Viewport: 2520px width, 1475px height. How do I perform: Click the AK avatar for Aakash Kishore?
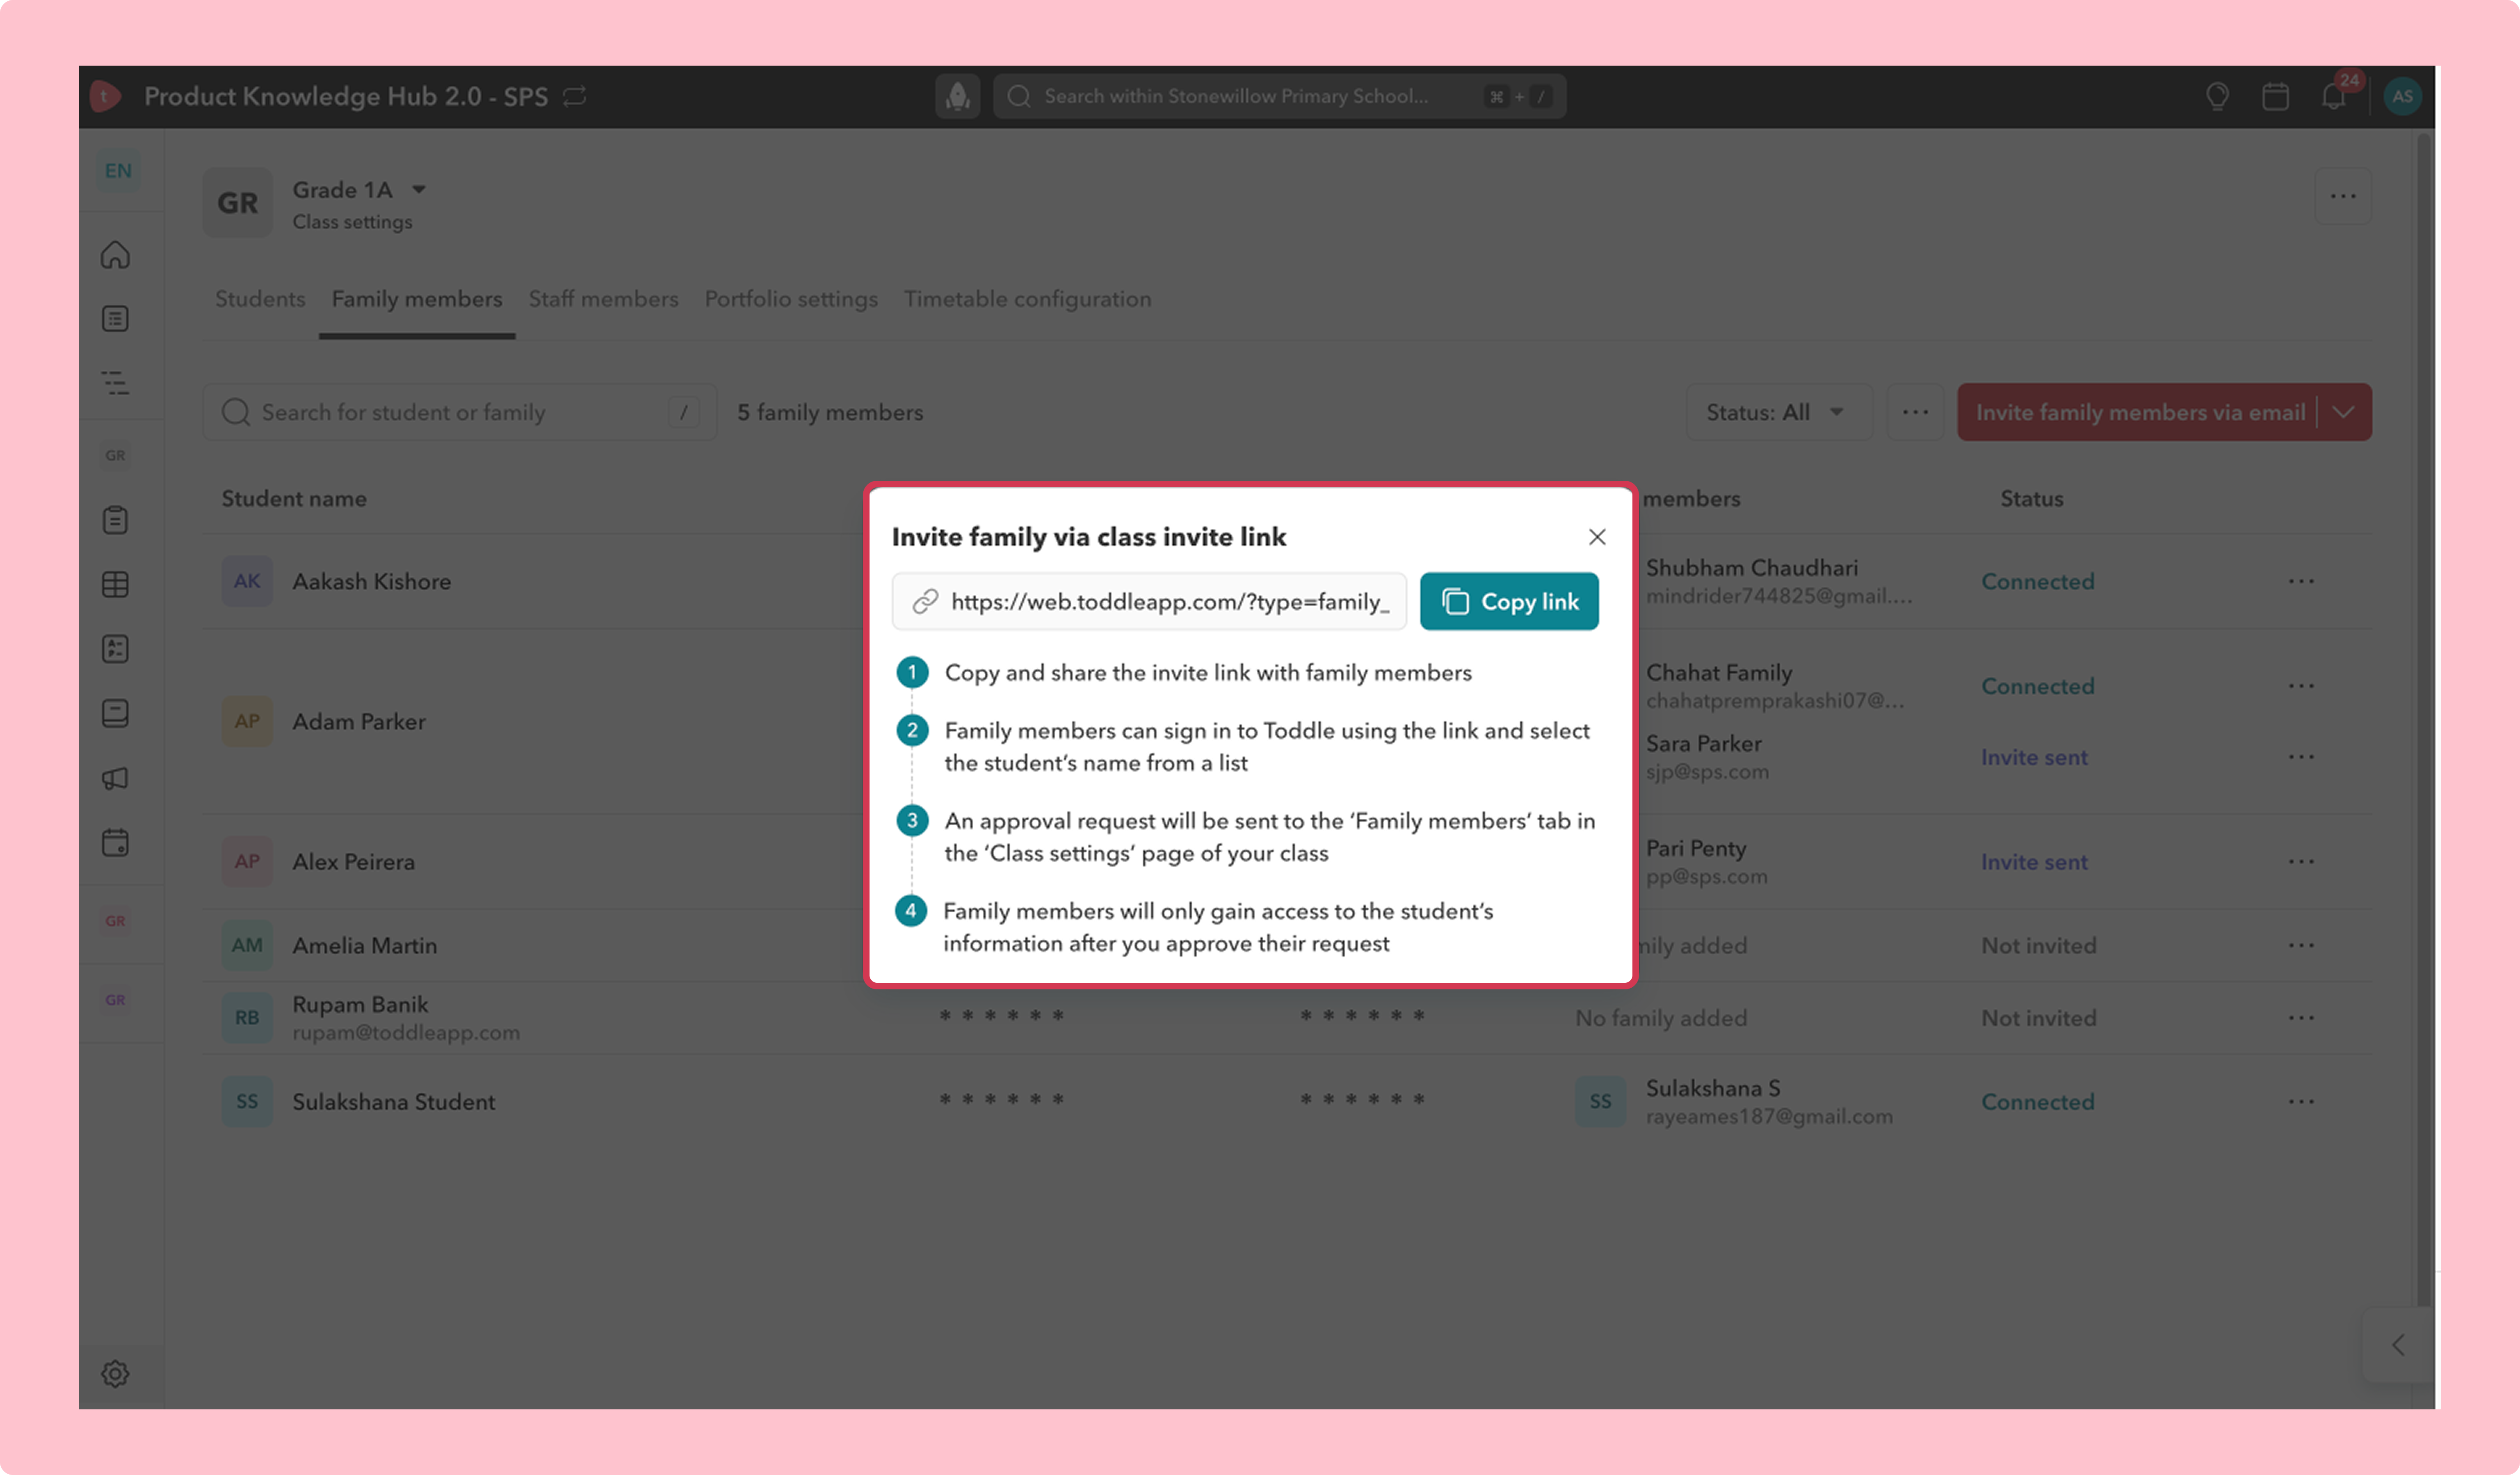[247, 581]
